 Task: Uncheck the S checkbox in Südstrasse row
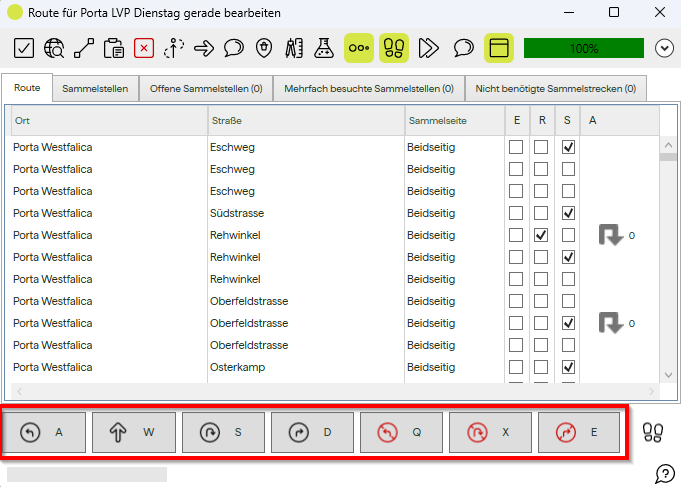pos(568,213)
